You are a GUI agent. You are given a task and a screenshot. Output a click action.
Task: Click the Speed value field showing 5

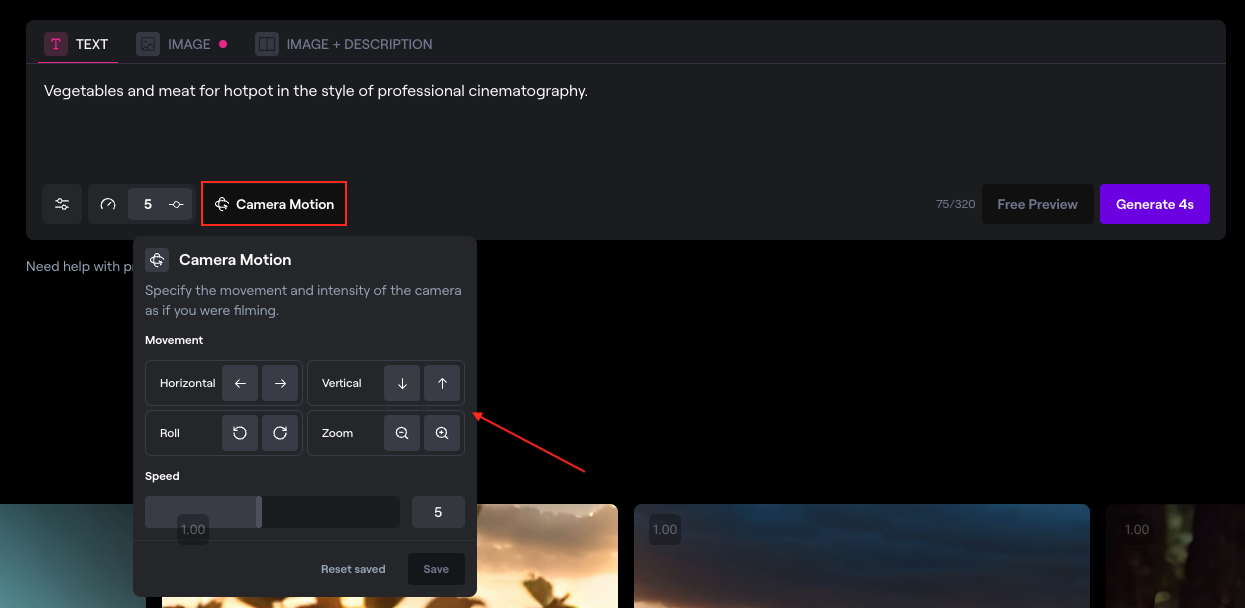coord(438,512)
